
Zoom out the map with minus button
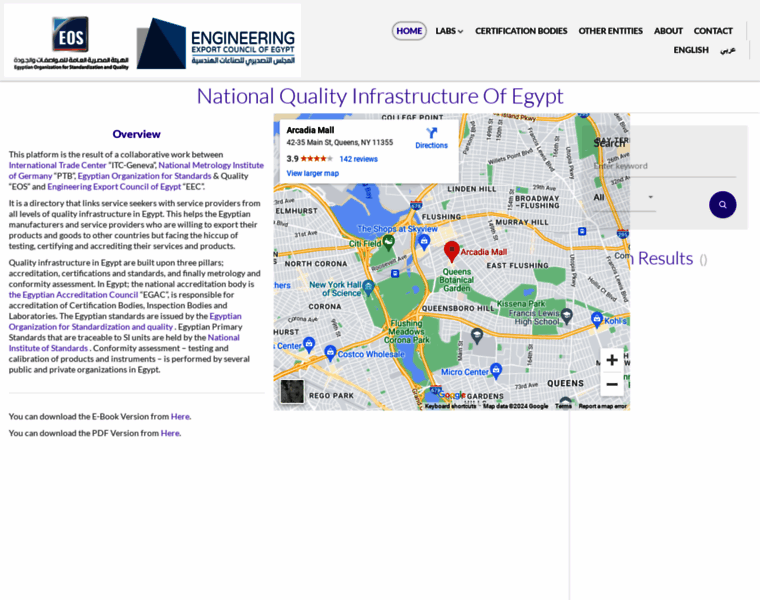(x=612, y=384)
